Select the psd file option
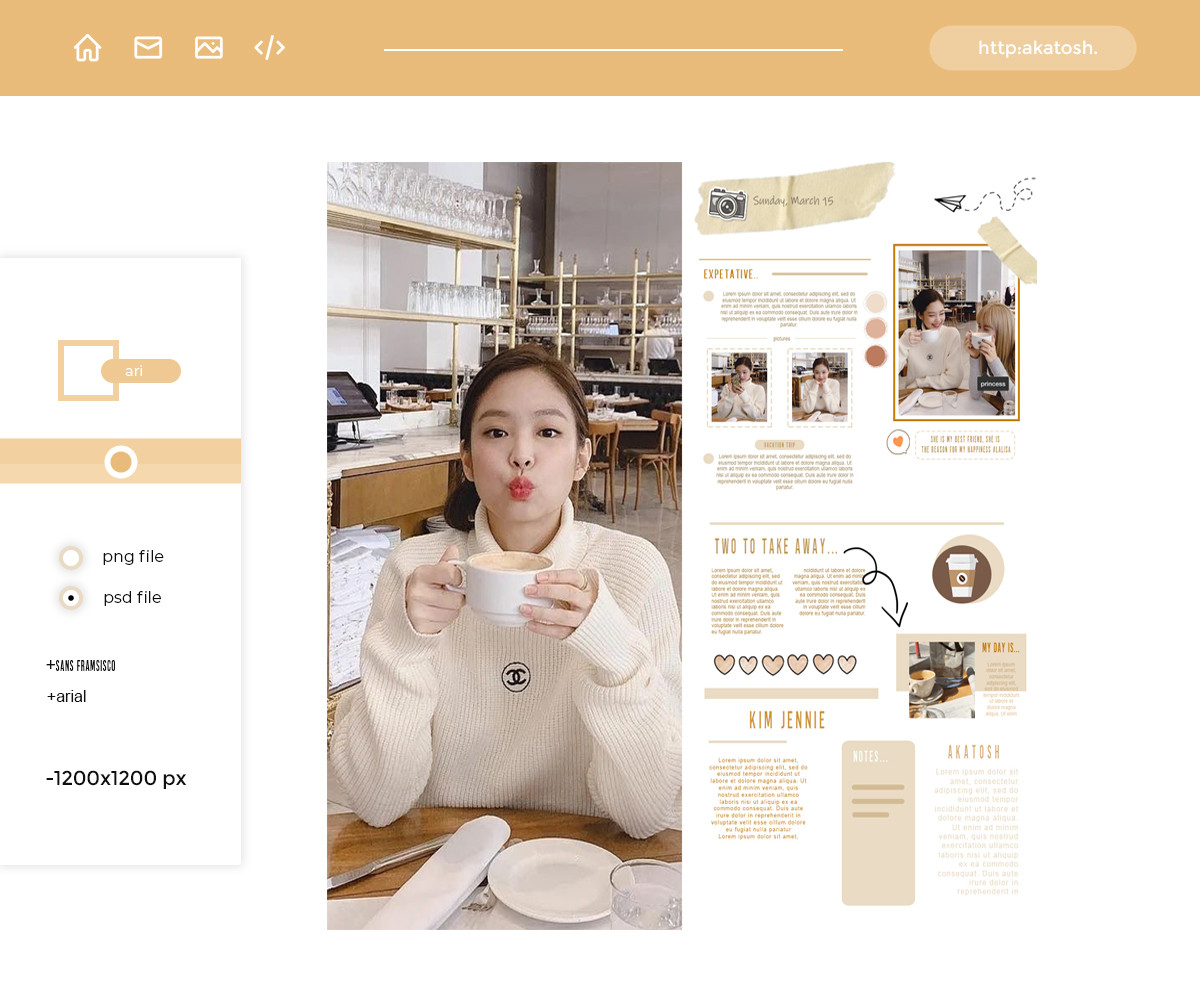Image resolution: width=1200 pixels, height=1000 pixels. (71, 598)
